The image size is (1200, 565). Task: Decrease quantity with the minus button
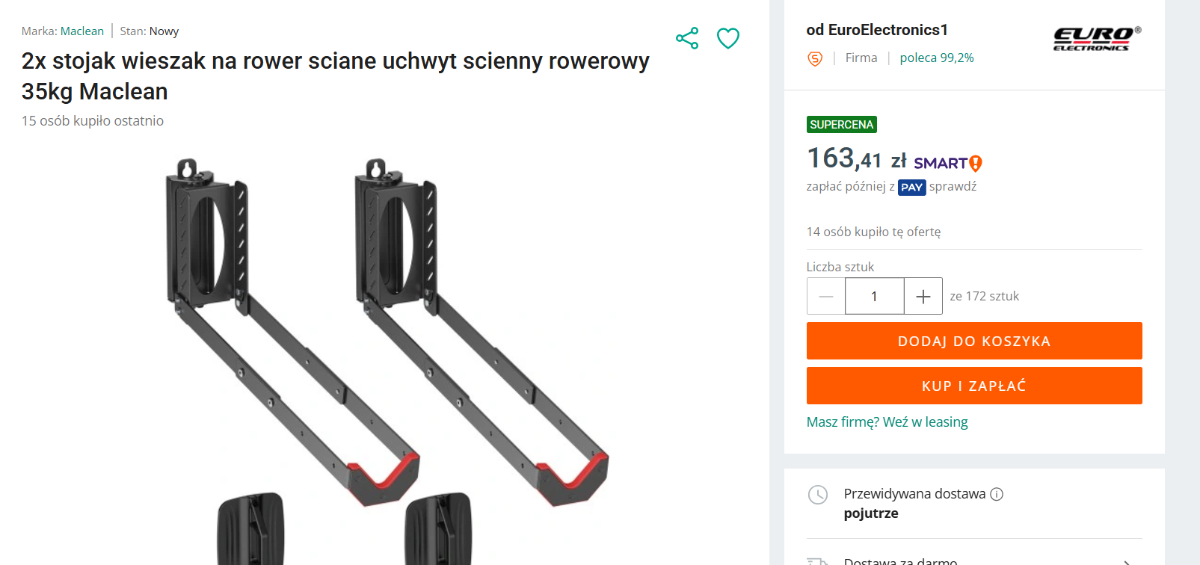(x=826, y=296)
